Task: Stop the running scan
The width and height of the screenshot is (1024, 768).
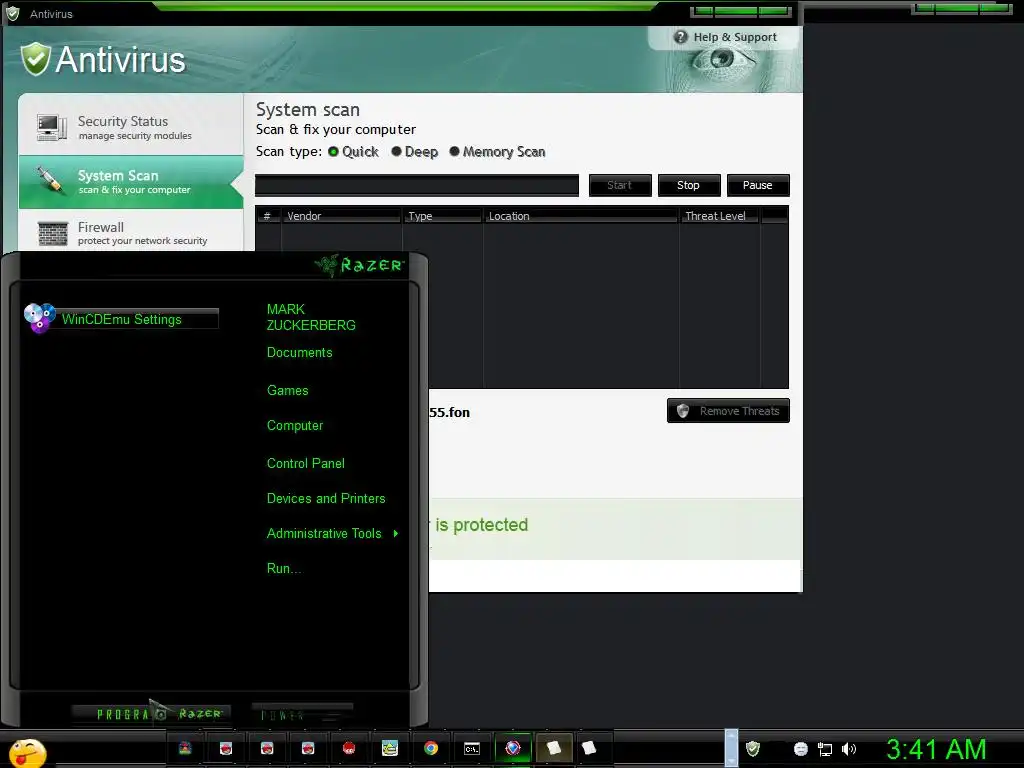Action: pos(688,185)
